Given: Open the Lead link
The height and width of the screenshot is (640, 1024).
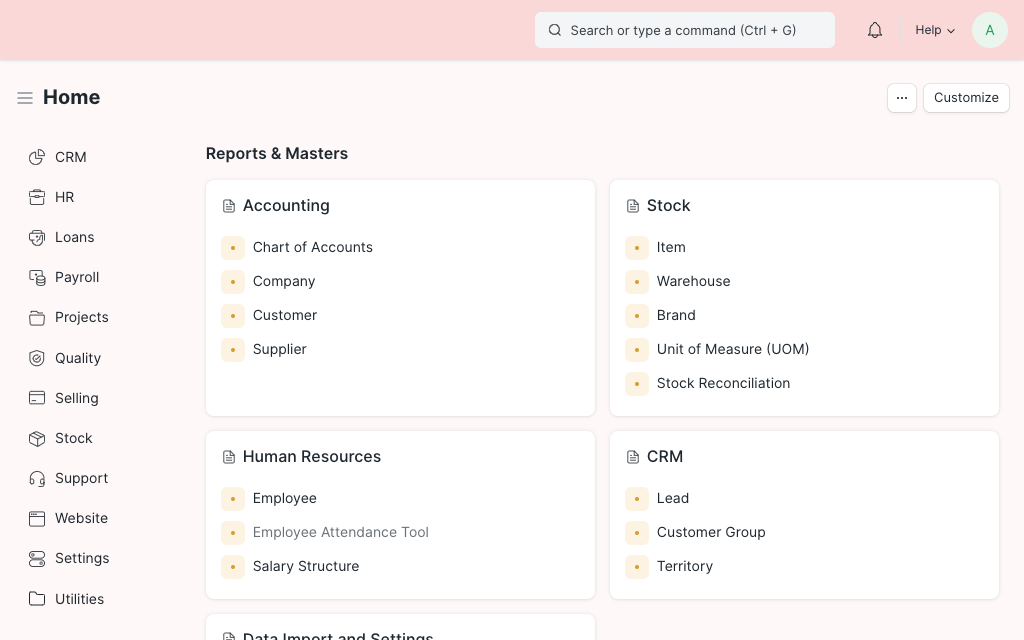Looking at the screenshot, I should 673,498.
